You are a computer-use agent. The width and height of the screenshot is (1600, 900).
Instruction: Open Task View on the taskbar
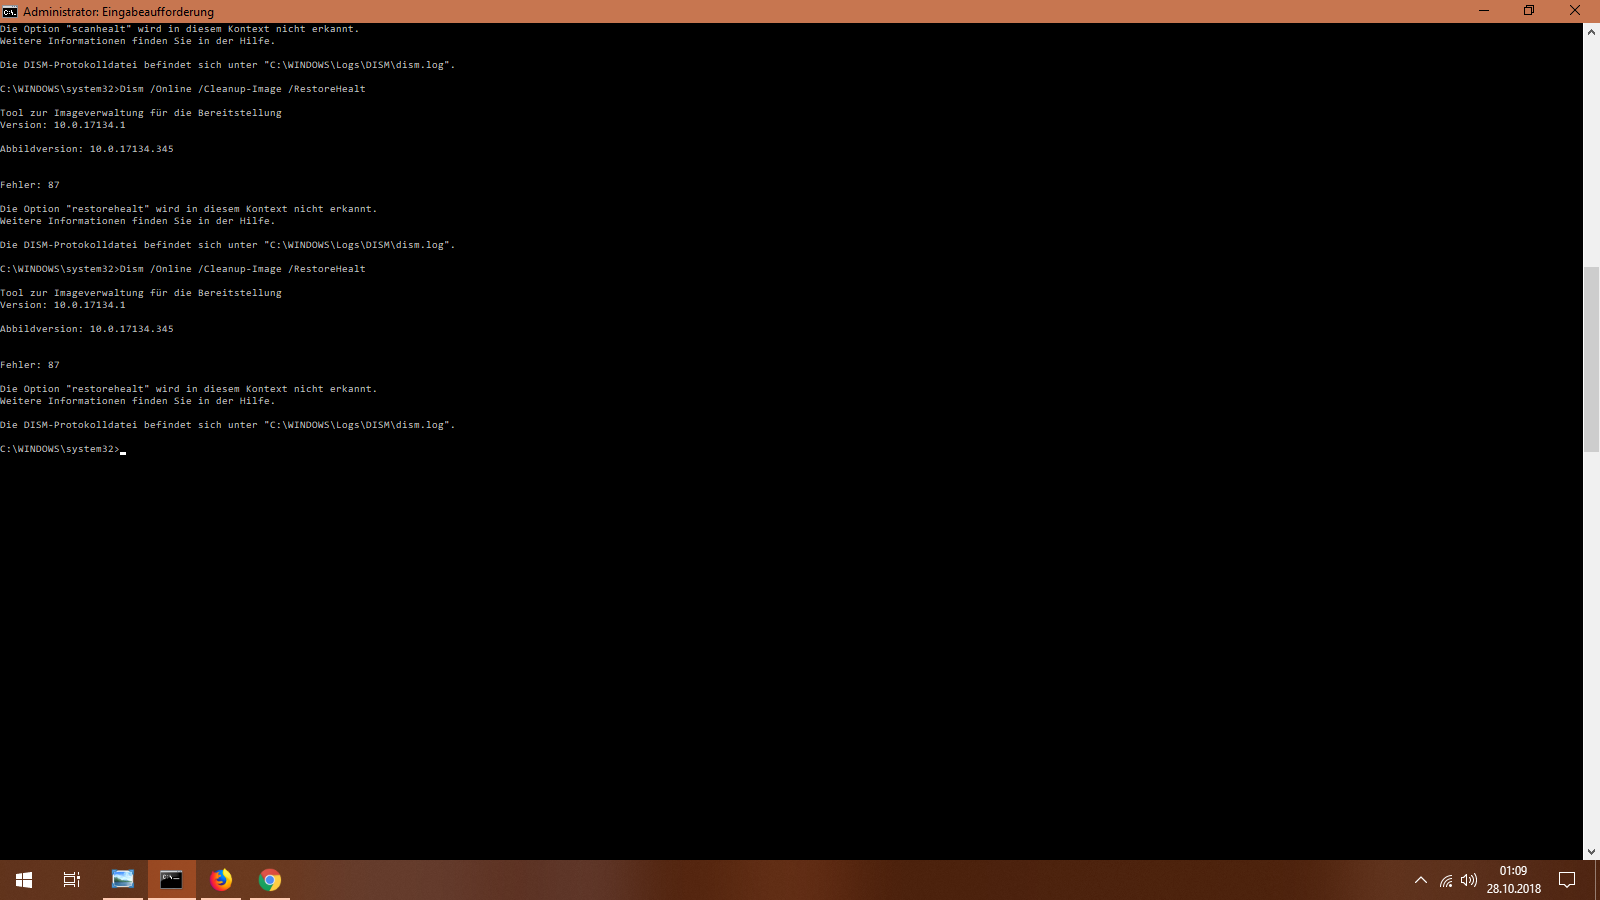pyautogui.click(x=72, y=880)
